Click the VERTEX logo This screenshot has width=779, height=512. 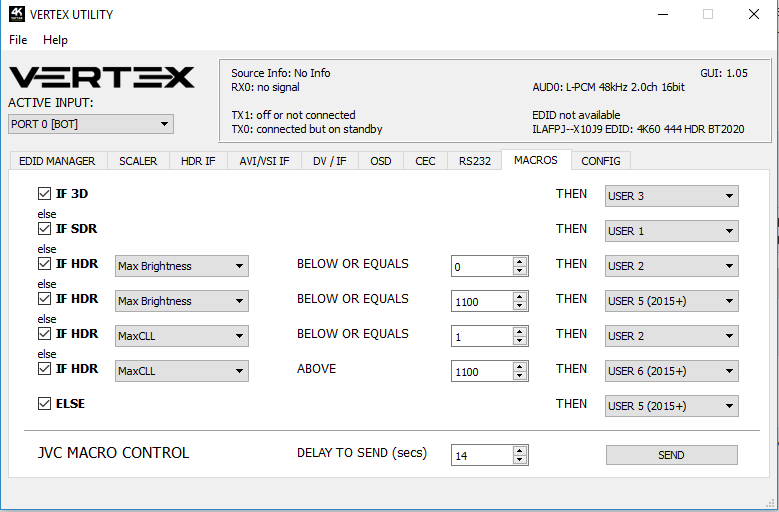click(102, 77)
